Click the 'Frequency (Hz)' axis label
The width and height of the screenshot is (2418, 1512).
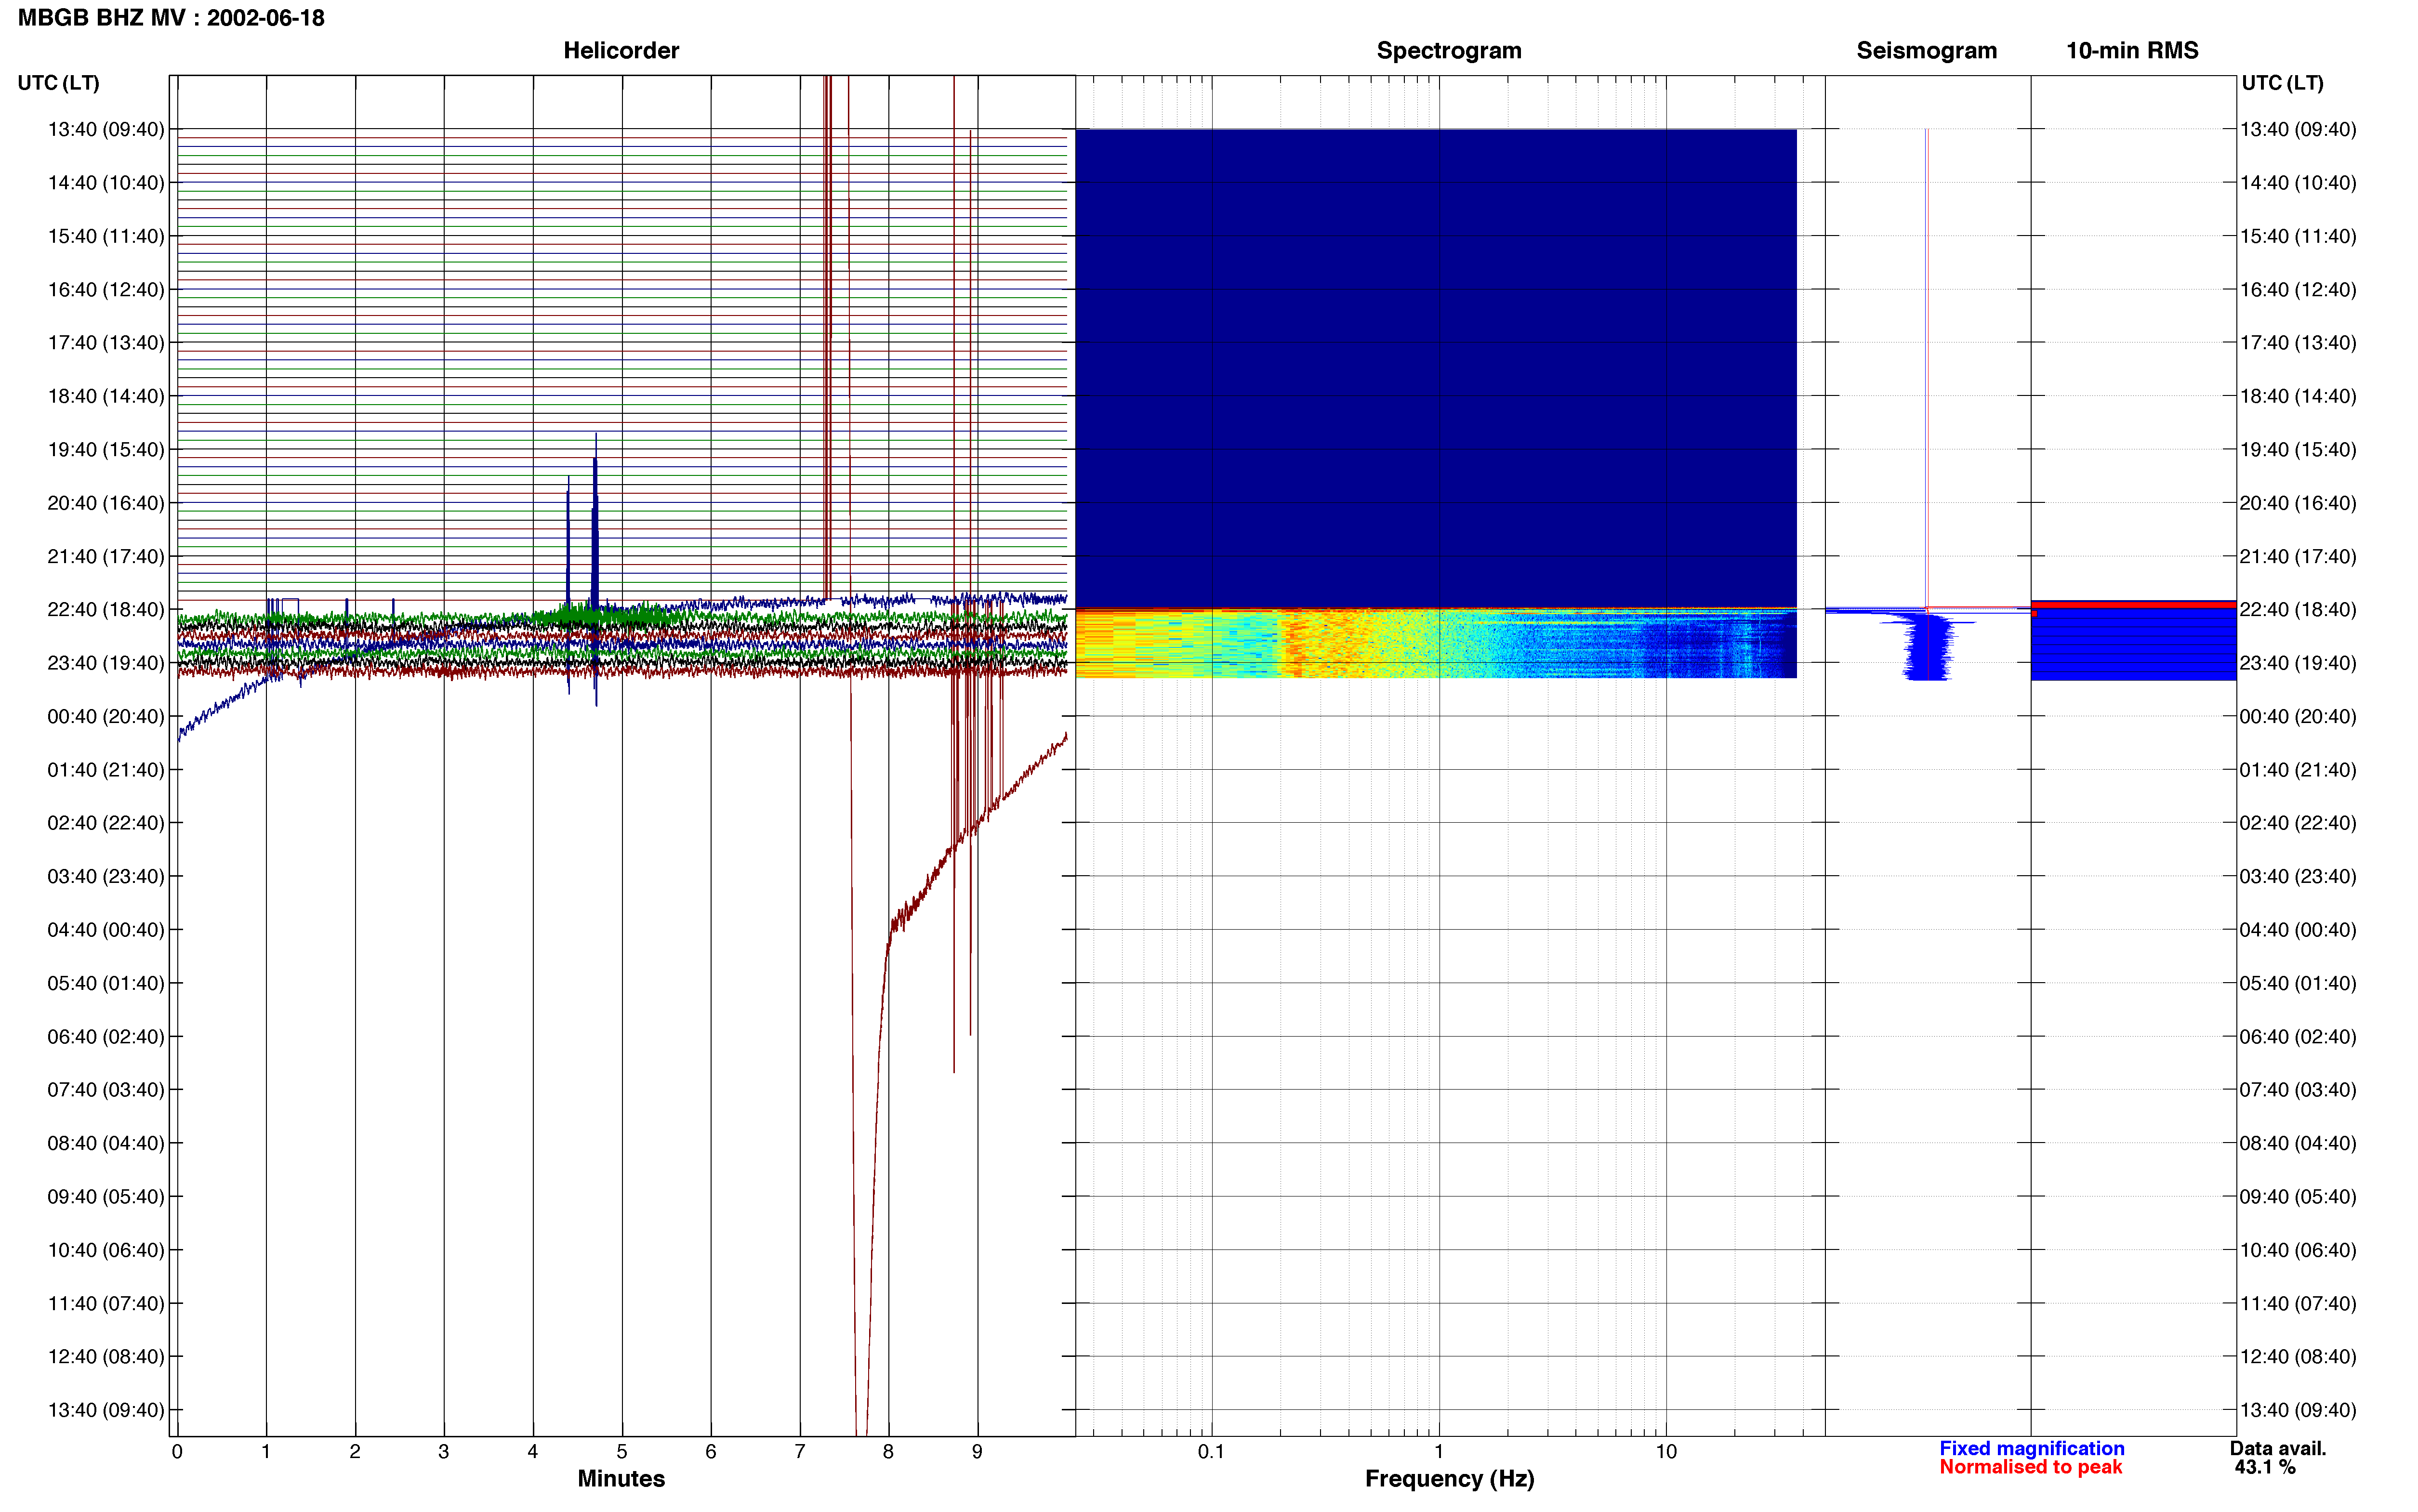1449,1479
